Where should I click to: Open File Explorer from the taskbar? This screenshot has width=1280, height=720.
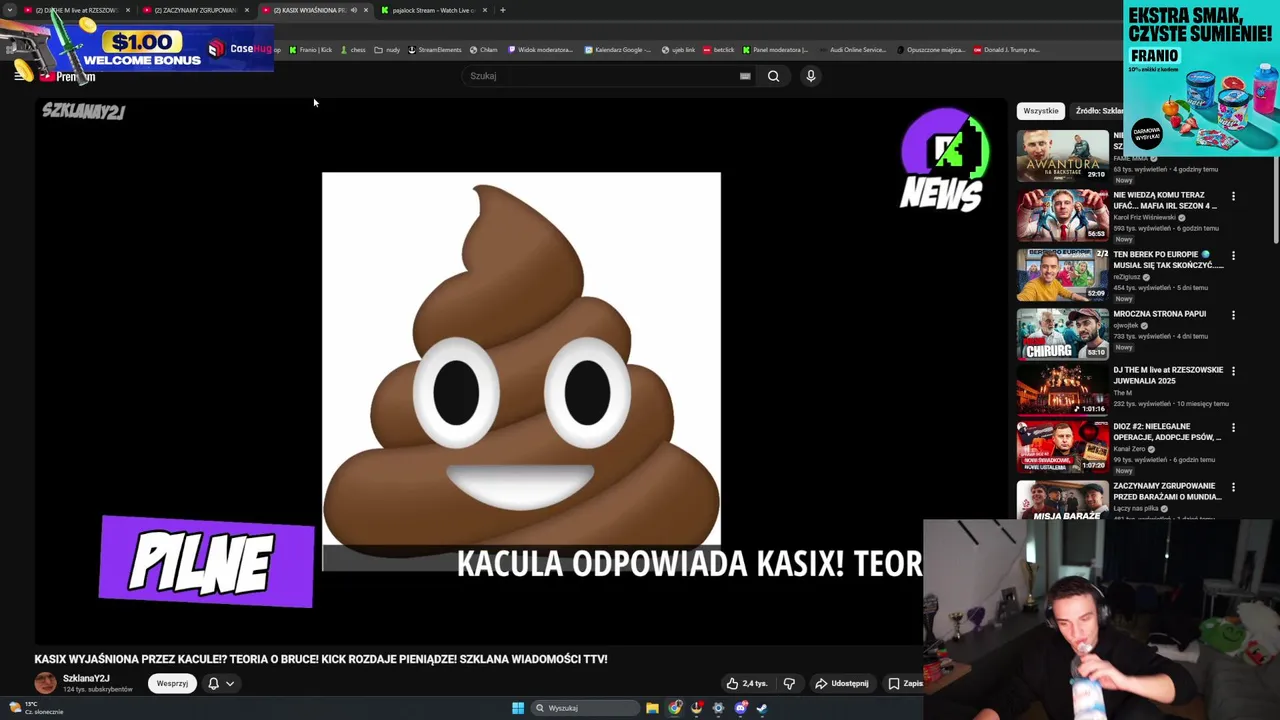(x=652, y=708)
